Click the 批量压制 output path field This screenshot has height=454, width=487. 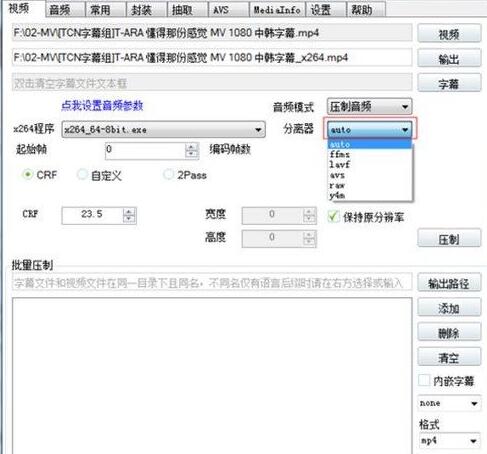(212, 283)
